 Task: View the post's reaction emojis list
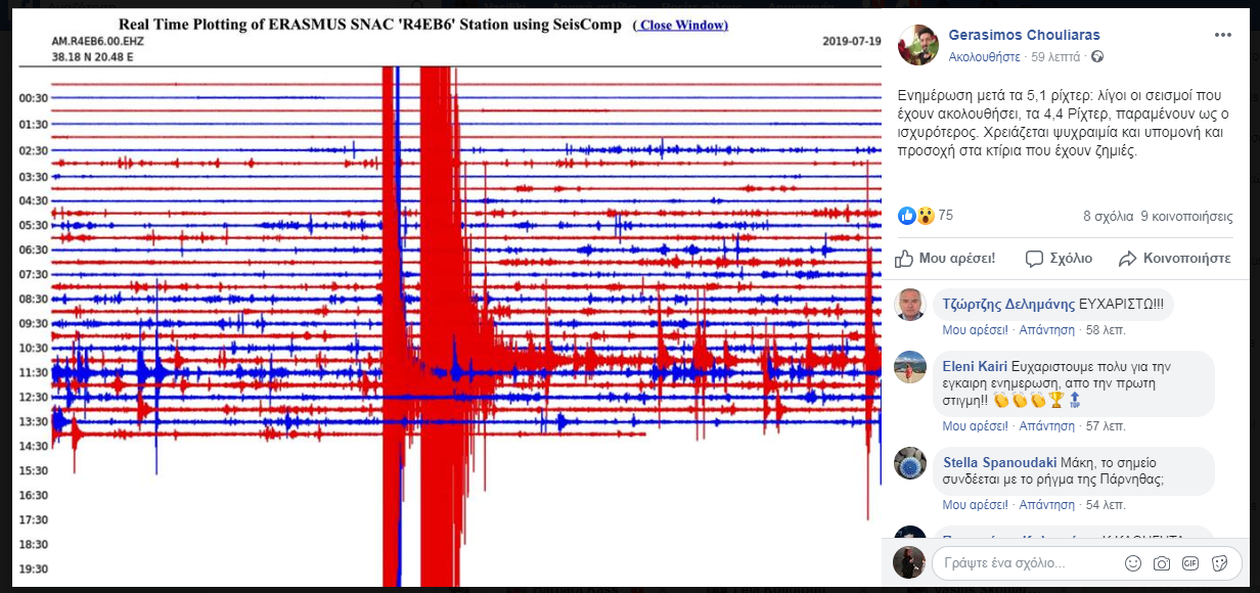[916, 215]
